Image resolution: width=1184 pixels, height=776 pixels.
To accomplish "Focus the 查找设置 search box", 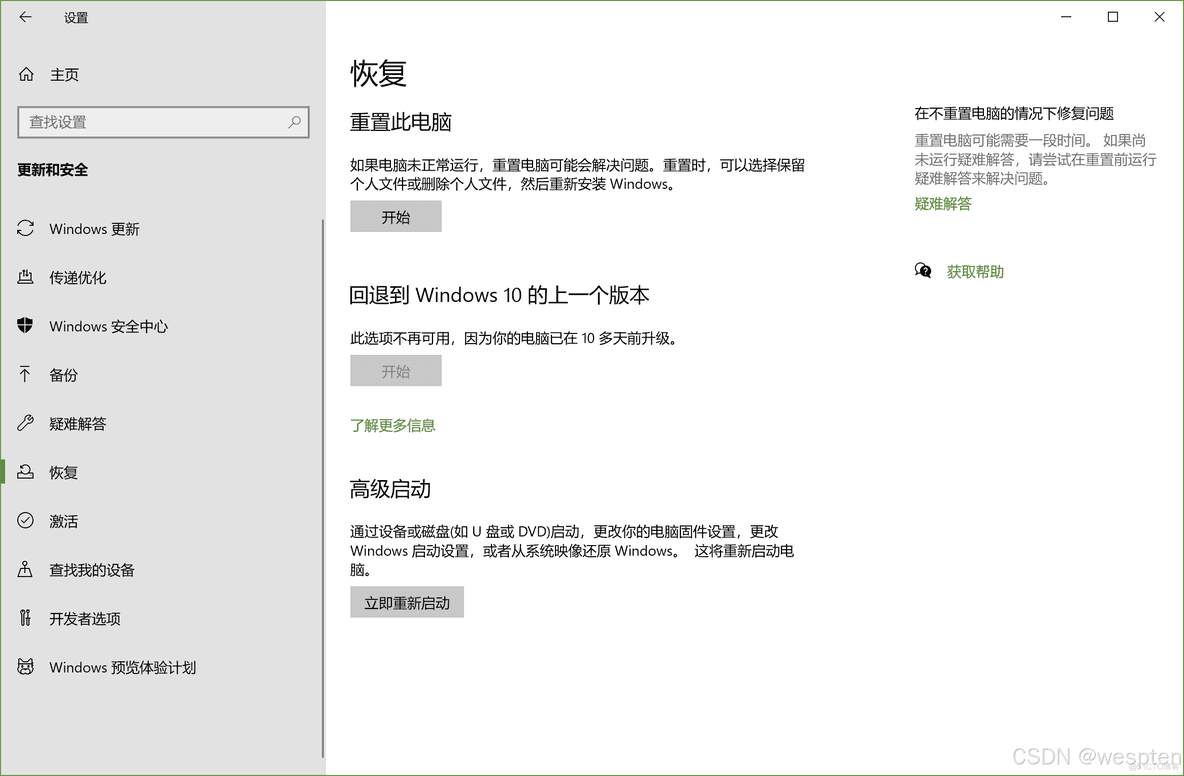I will (x=163, y=122).
